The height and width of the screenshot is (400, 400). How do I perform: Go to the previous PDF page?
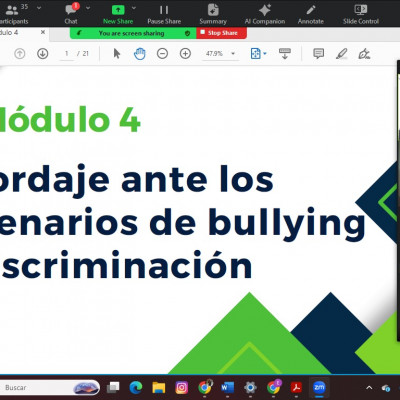(x=20, y=53)
